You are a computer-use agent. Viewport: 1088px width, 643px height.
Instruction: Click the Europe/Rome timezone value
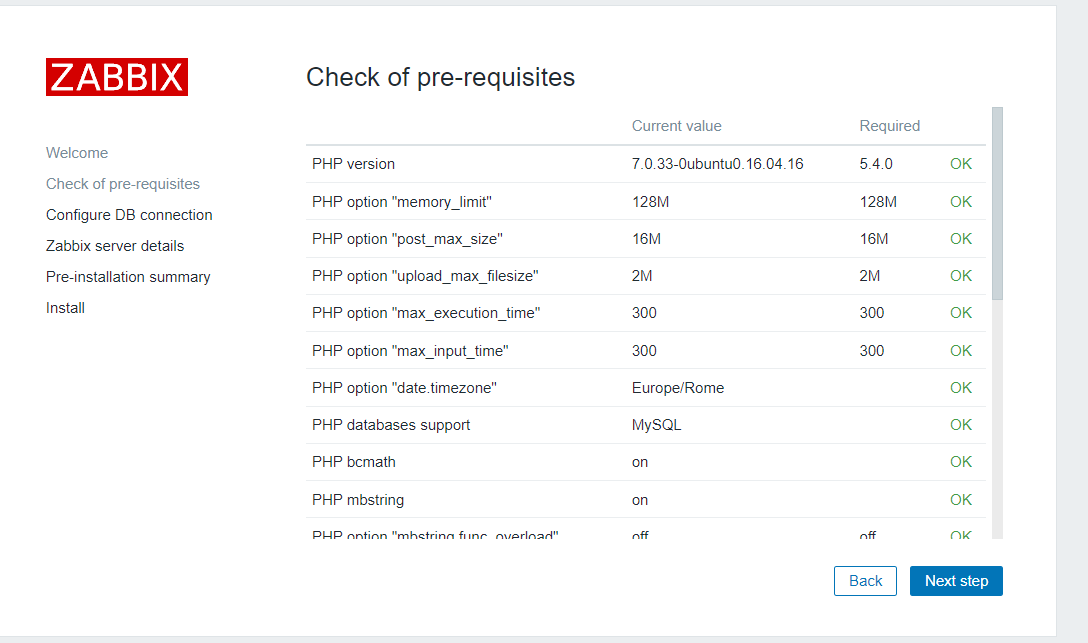(677, 388)
